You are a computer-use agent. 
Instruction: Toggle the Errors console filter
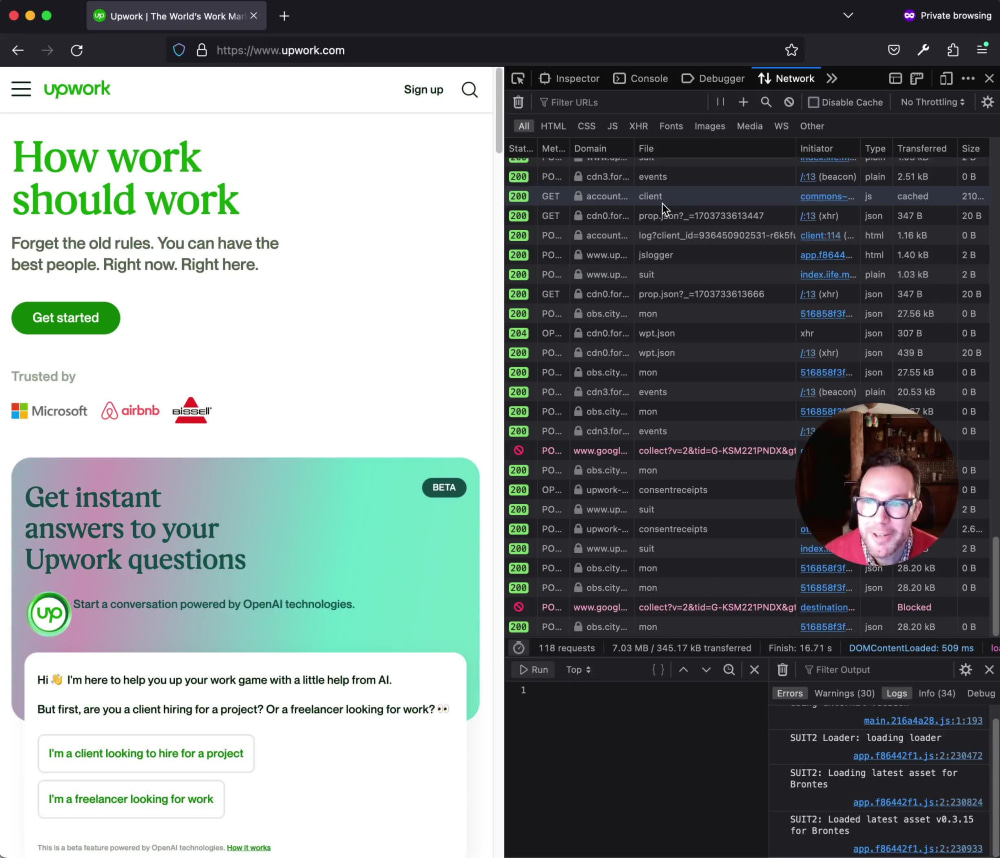pyautogui.click(x=790, y=693)
